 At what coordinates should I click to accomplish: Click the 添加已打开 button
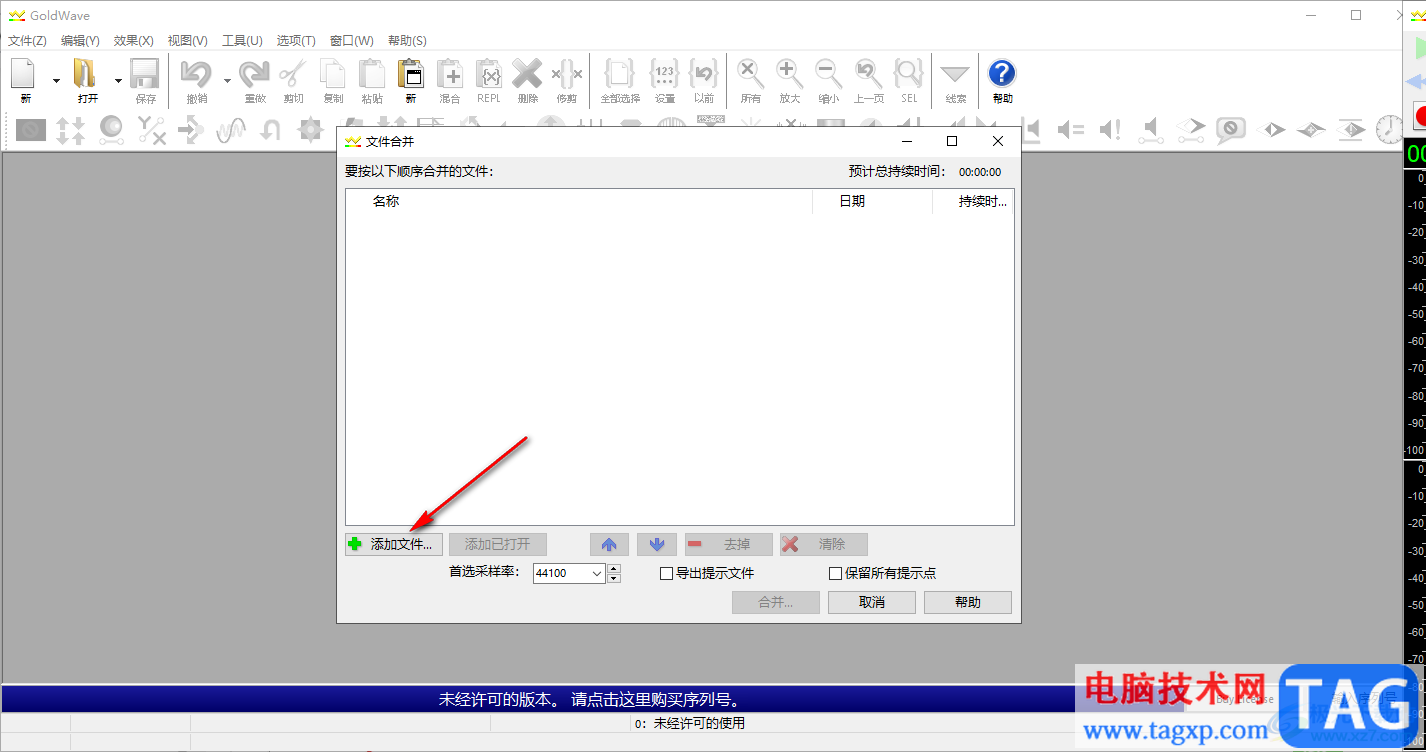coord(498,545)
